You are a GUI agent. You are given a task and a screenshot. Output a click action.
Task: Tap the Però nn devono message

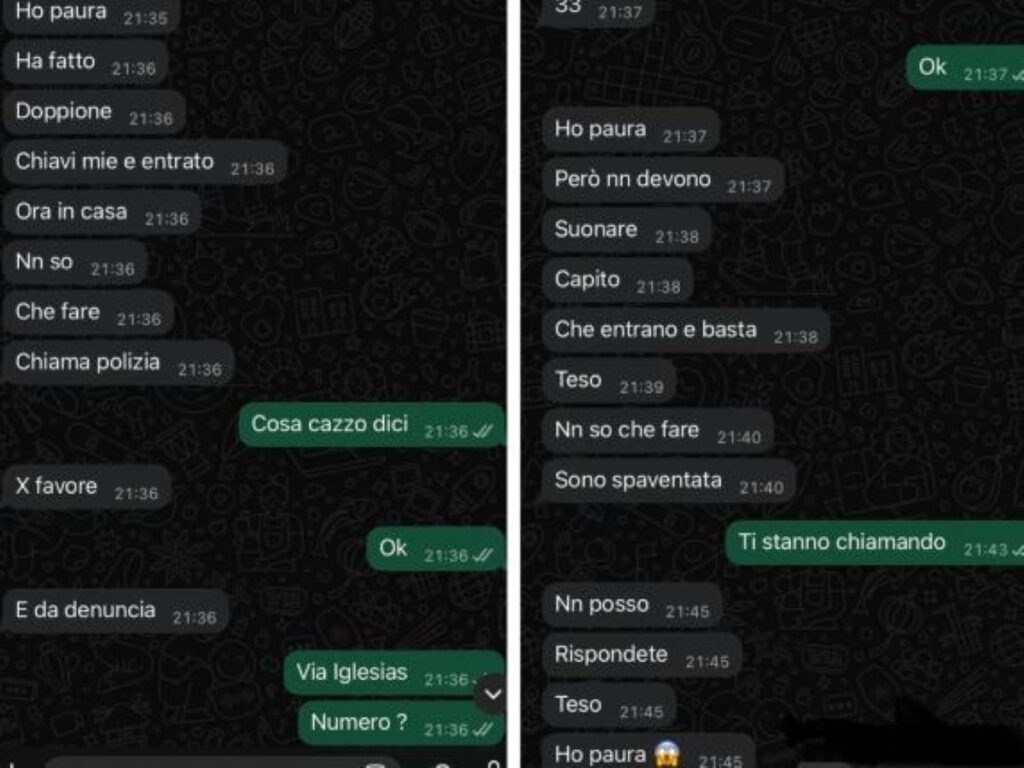(x=663, y=180)
